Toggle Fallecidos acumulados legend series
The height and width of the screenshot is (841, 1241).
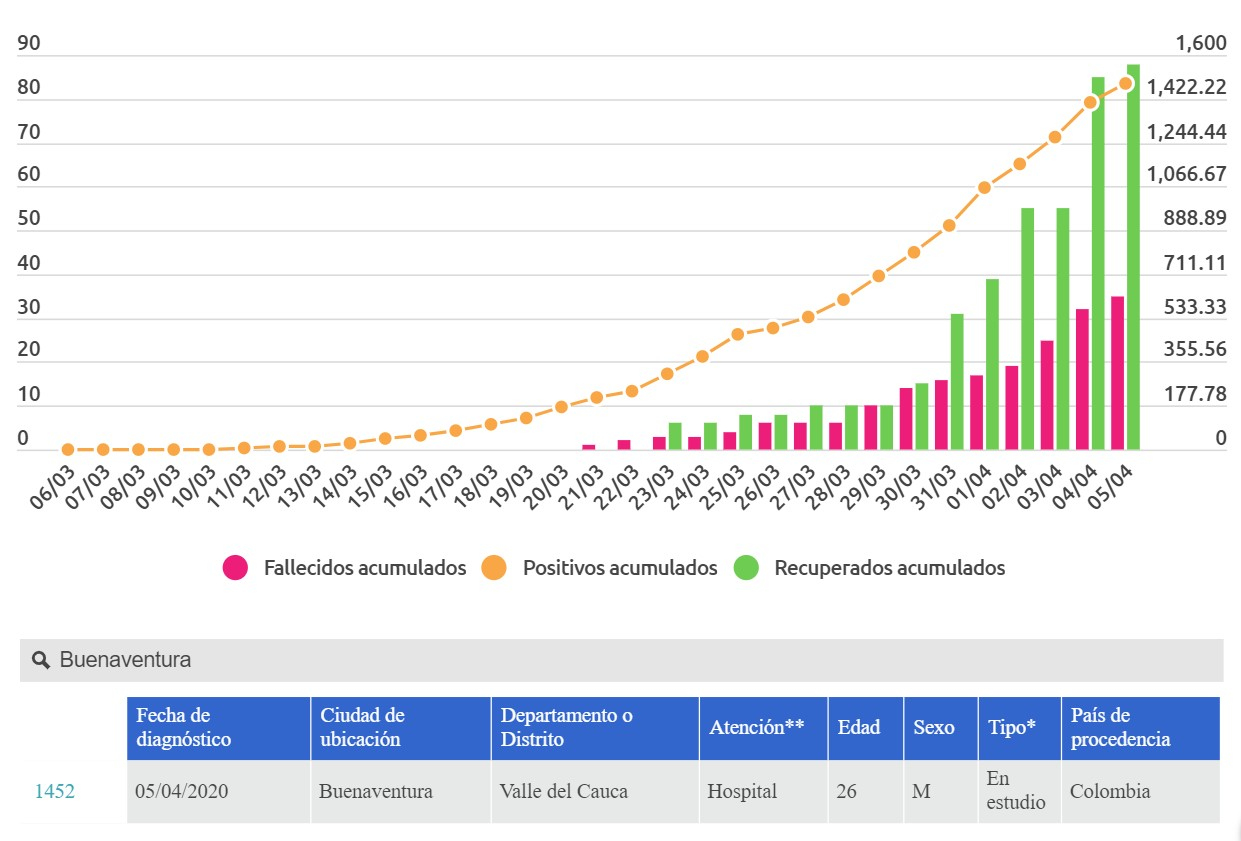point(344,568)
